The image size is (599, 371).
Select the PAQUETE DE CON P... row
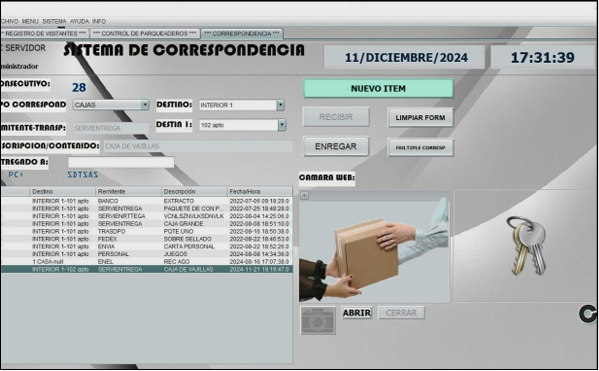tap(146, 209)
